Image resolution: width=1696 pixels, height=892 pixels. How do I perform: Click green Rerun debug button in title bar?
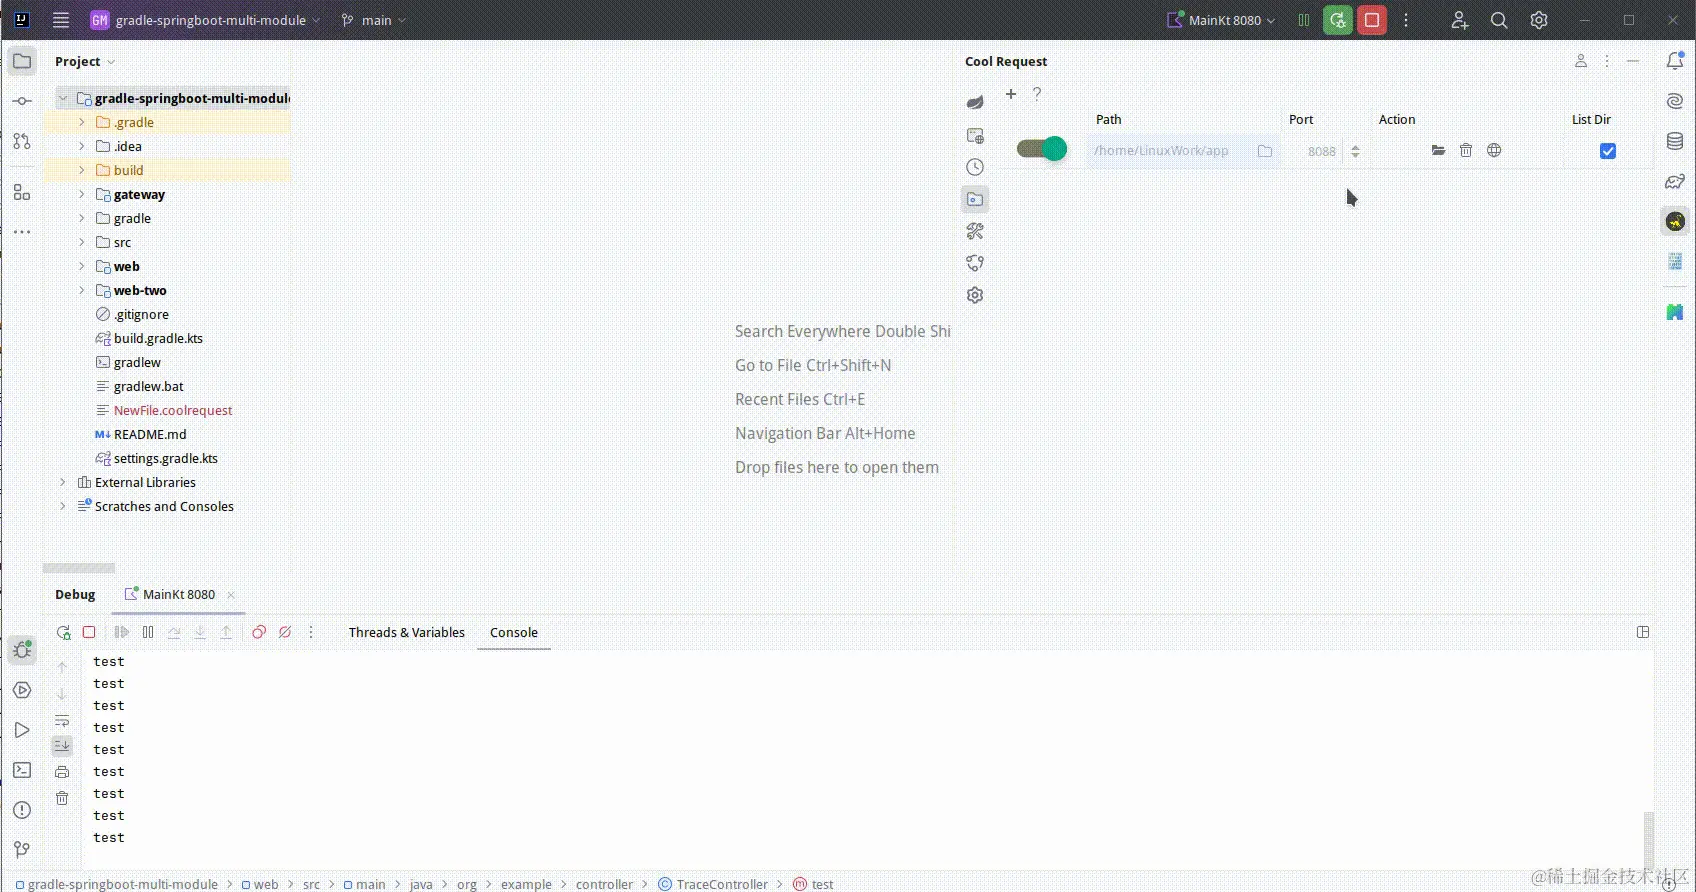pos(1338,20)
